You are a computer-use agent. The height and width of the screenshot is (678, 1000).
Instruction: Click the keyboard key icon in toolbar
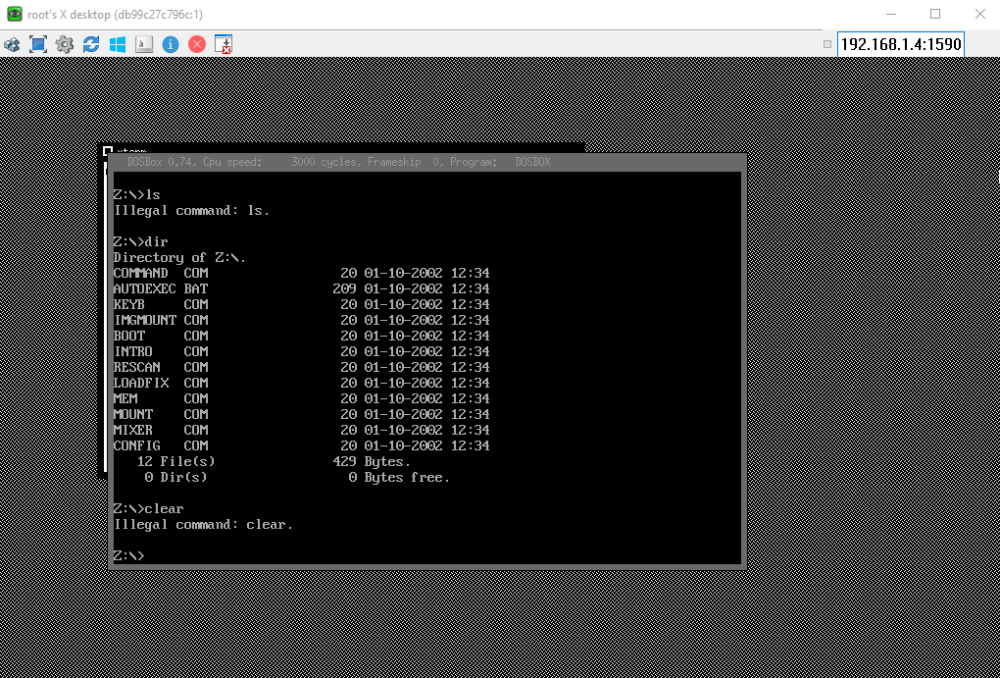click(x=144, y=44)
